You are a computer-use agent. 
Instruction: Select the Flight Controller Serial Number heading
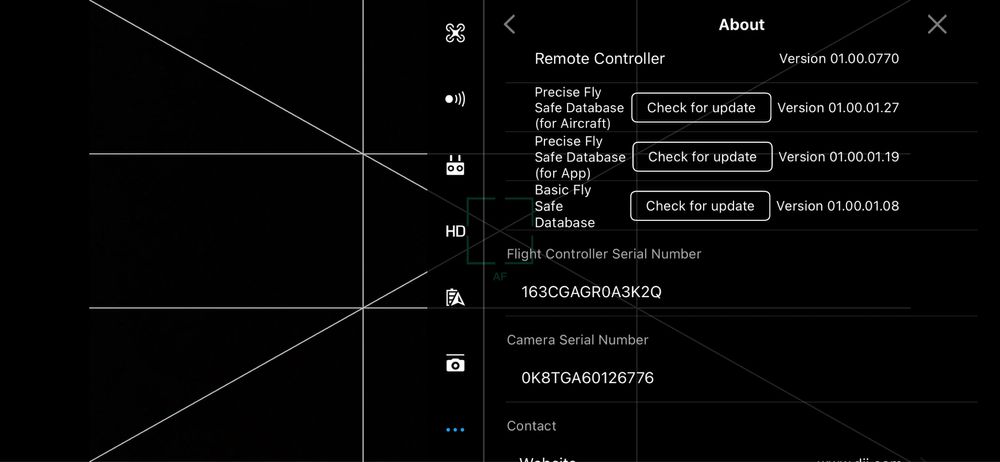604,254
